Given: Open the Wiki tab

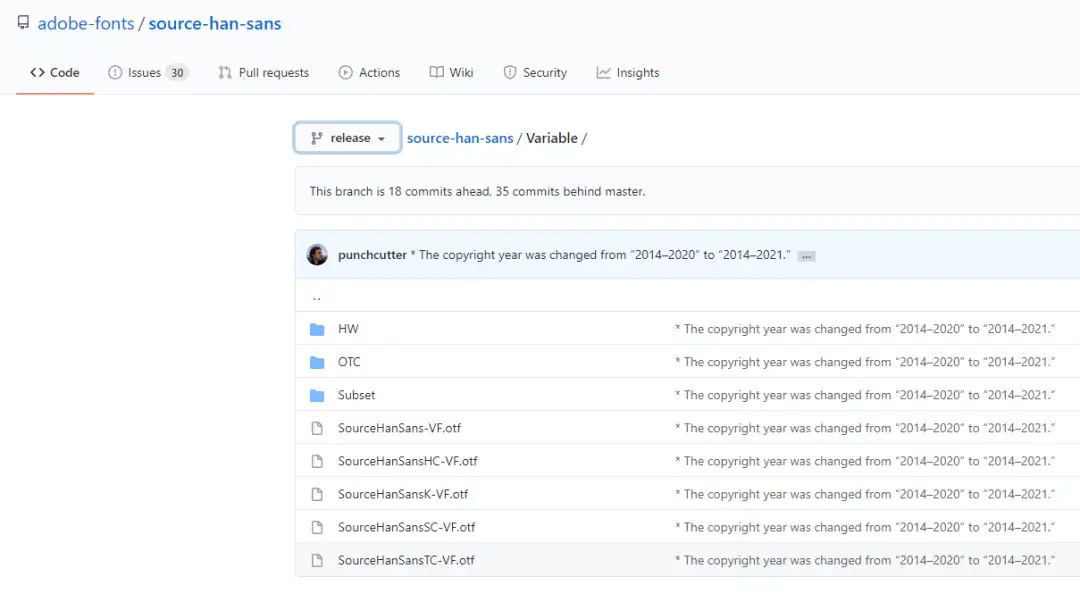Looking at the screenshot, I should tap(451, 73).
